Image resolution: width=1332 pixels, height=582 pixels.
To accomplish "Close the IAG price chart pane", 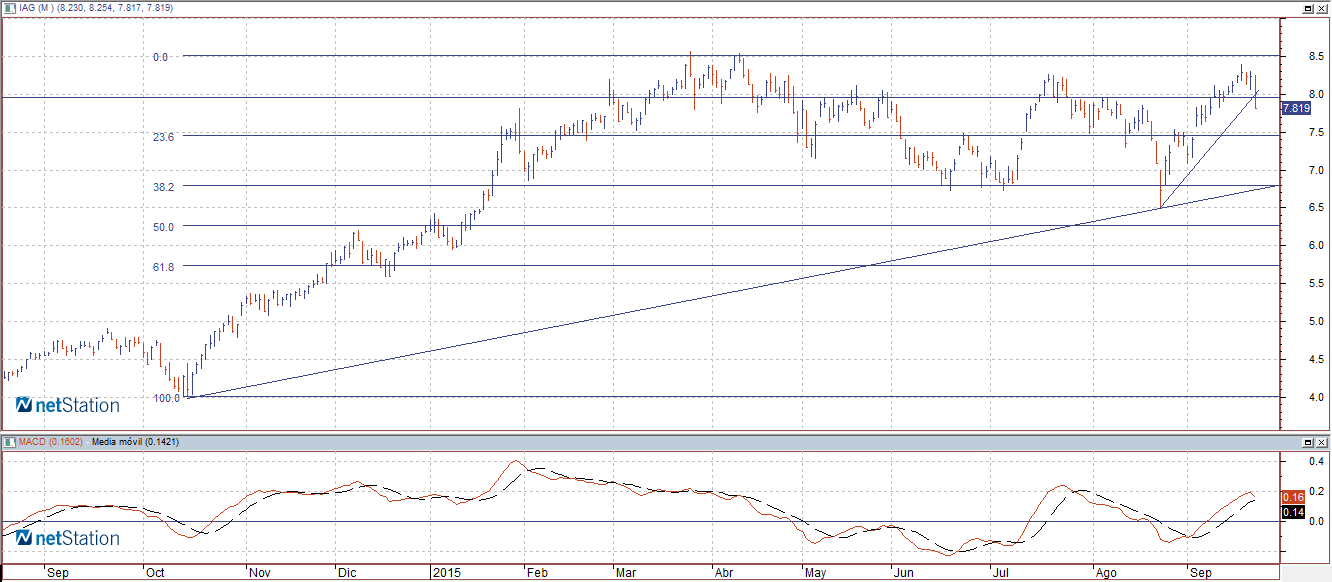I will click(1322, 7).
